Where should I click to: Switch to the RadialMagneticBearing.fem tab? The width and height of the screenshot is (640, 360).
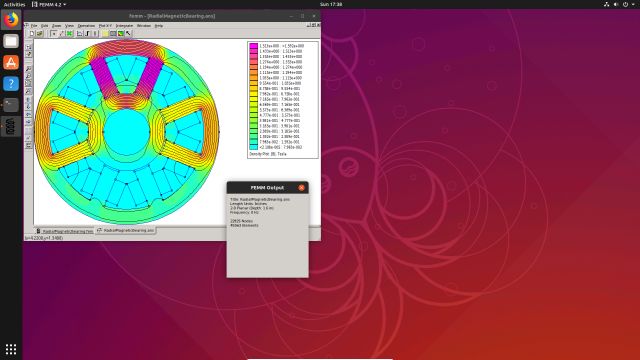click(x=64, y=231)
